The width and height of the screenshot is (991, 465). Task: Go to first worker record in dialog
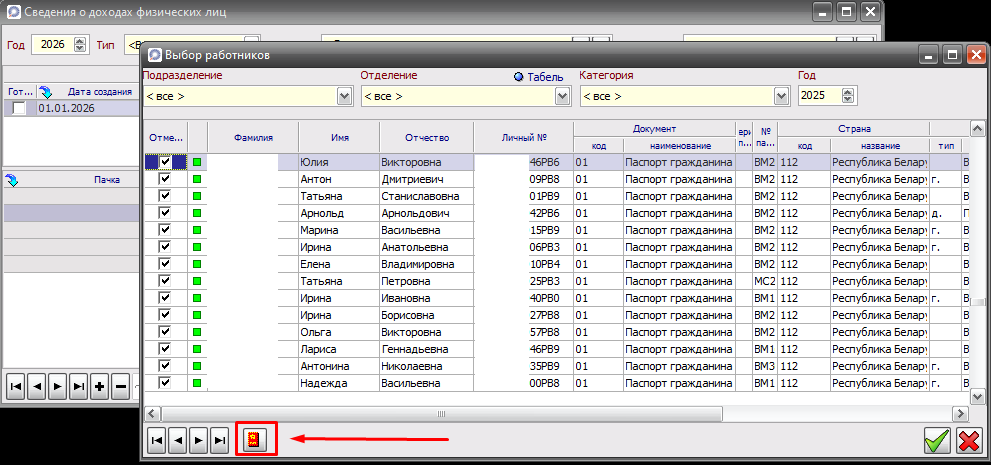157,440
